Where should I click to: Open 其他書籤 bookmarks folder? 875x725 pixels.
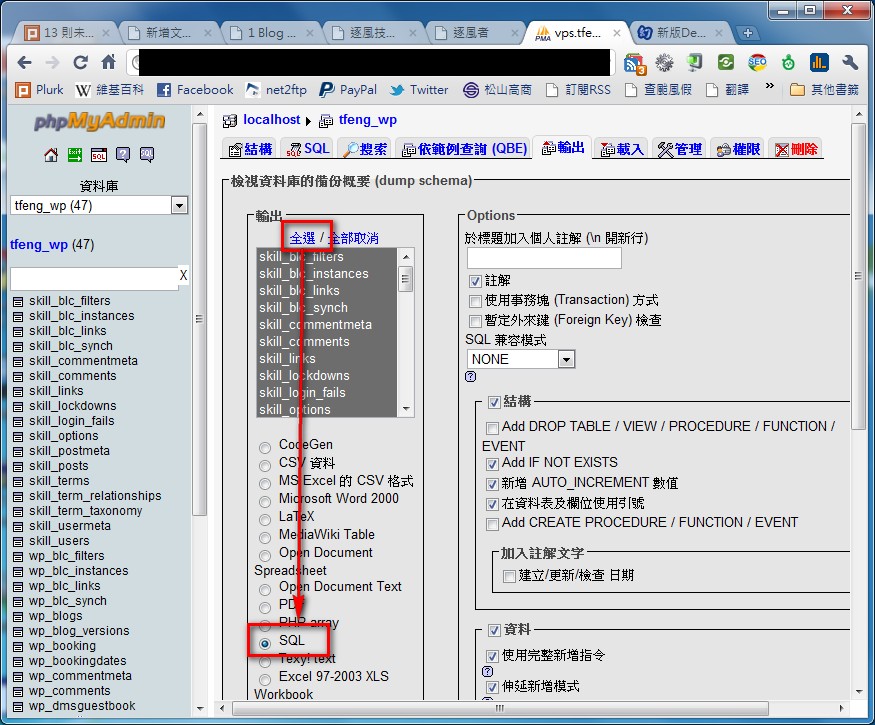[824, 89]
